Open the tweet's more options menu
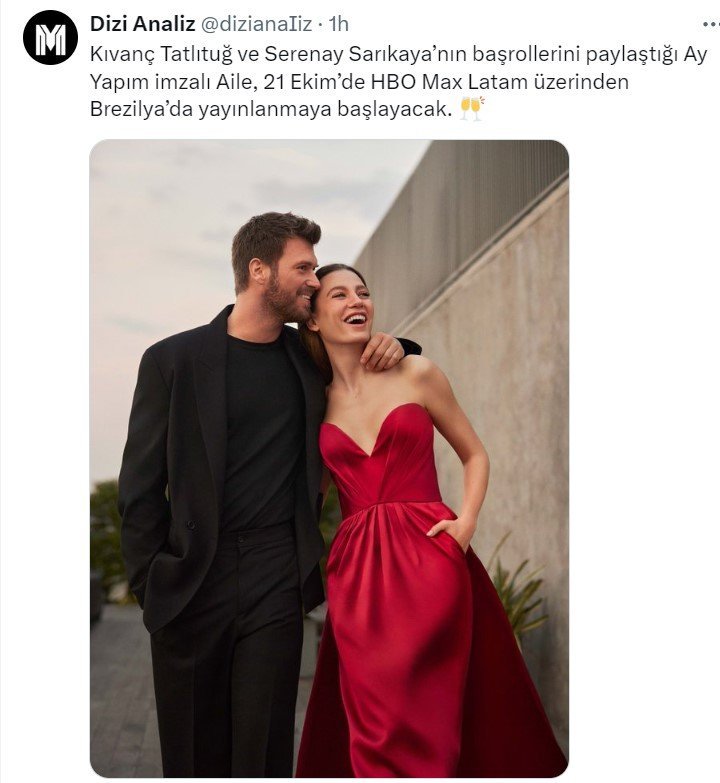This screenshot has height=783, width=720. (x=711, y=23)
